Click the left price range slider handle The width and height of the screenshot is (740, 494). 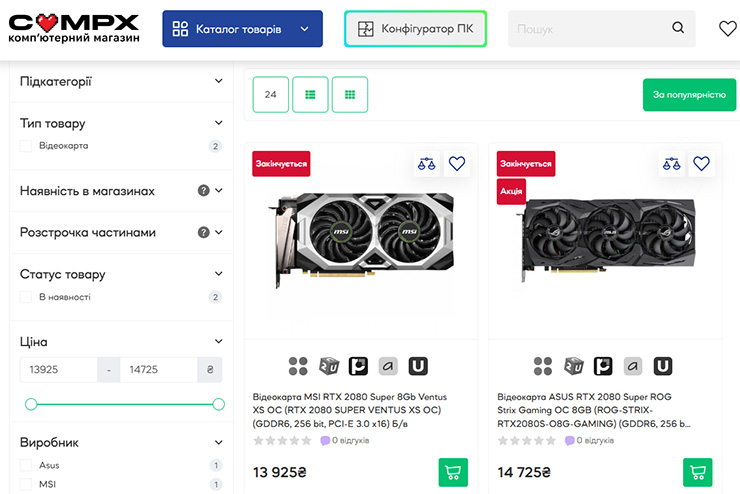pyautogui.click(x=31, y=404)
